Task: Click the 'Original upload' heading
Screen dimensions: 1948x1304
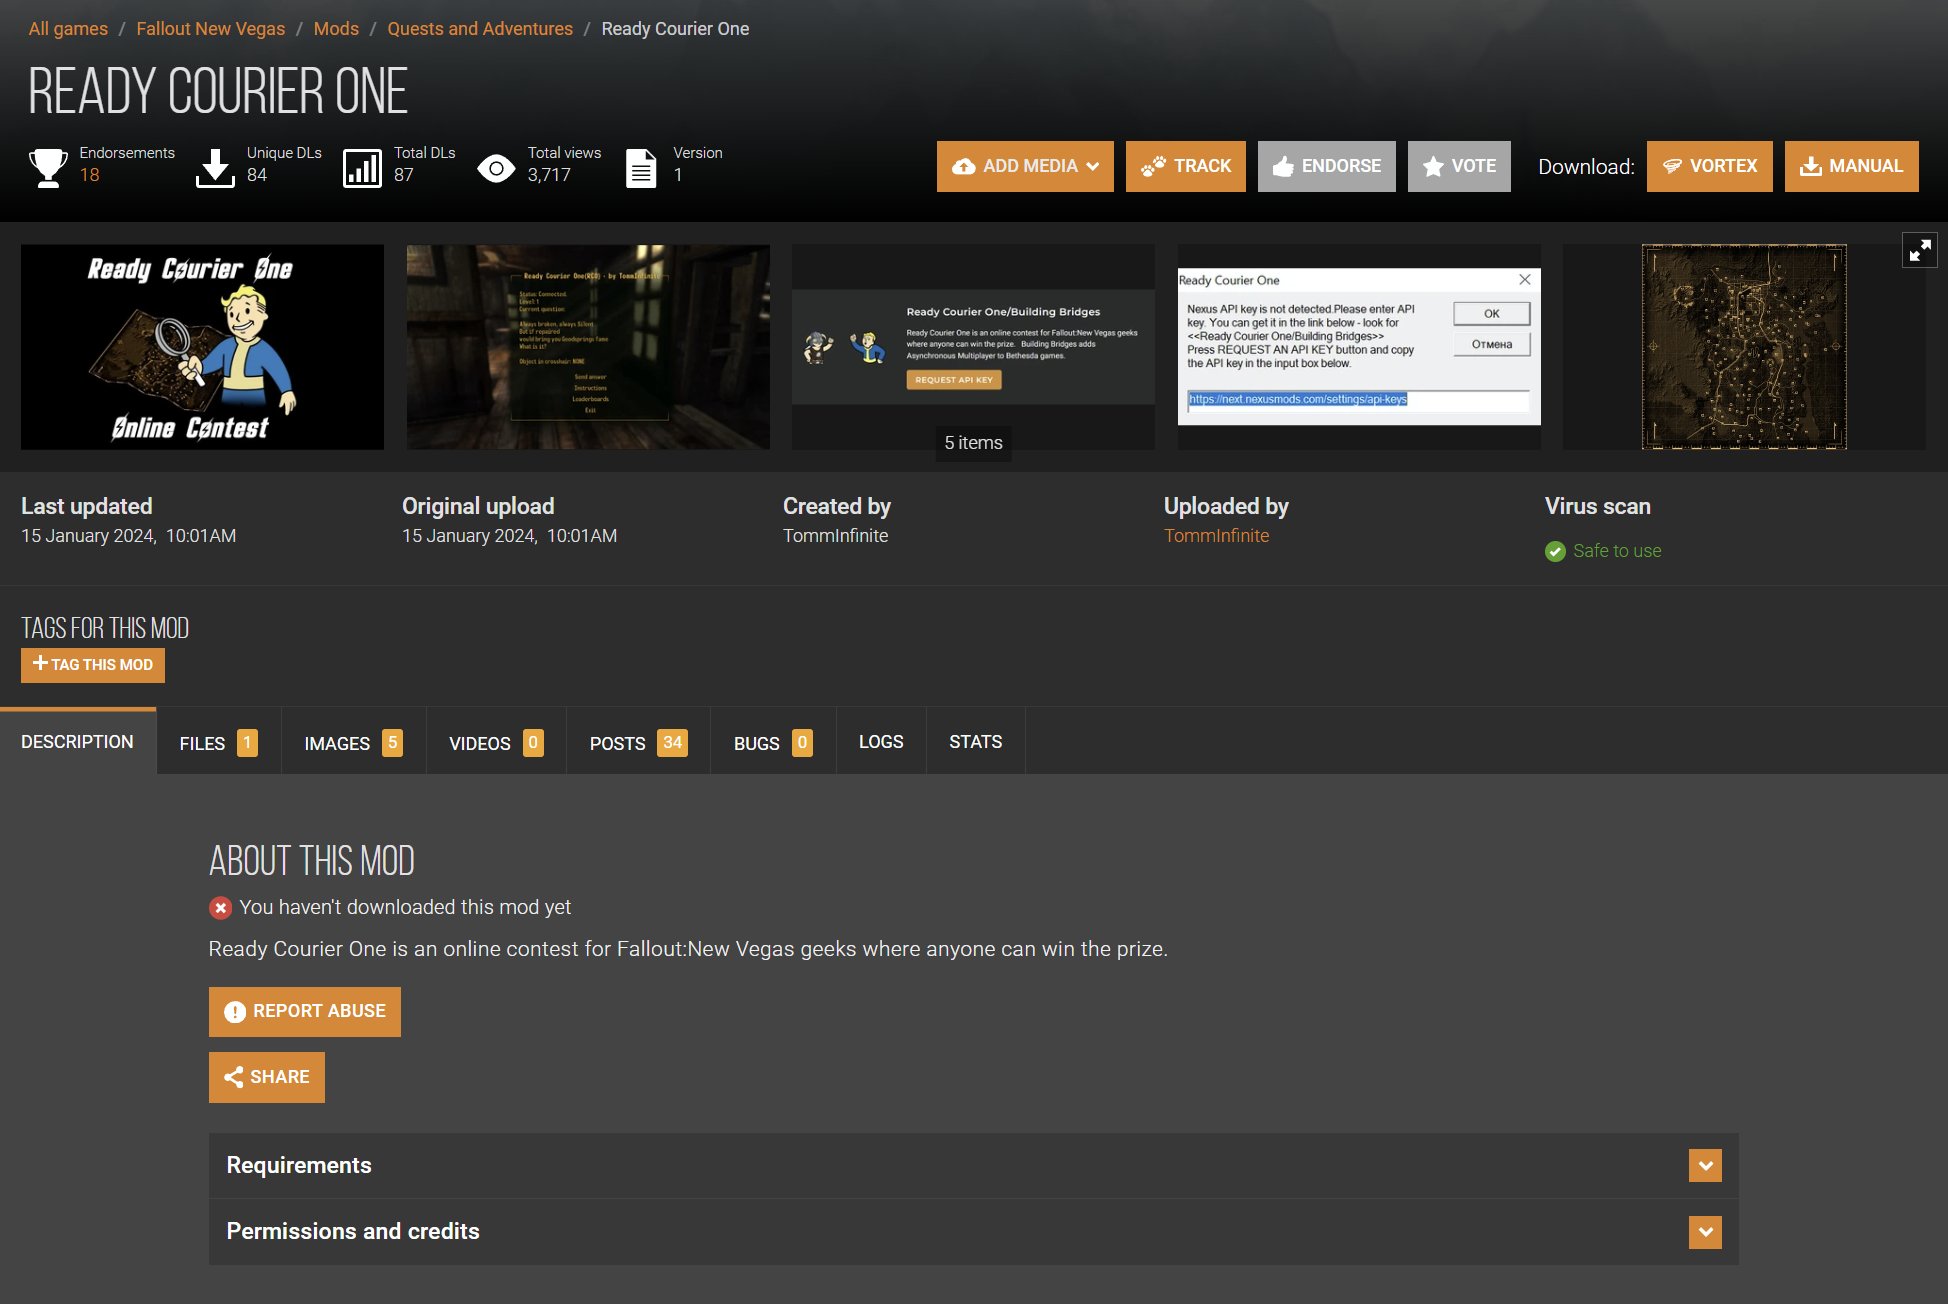Action: click(x=478, y=507)
